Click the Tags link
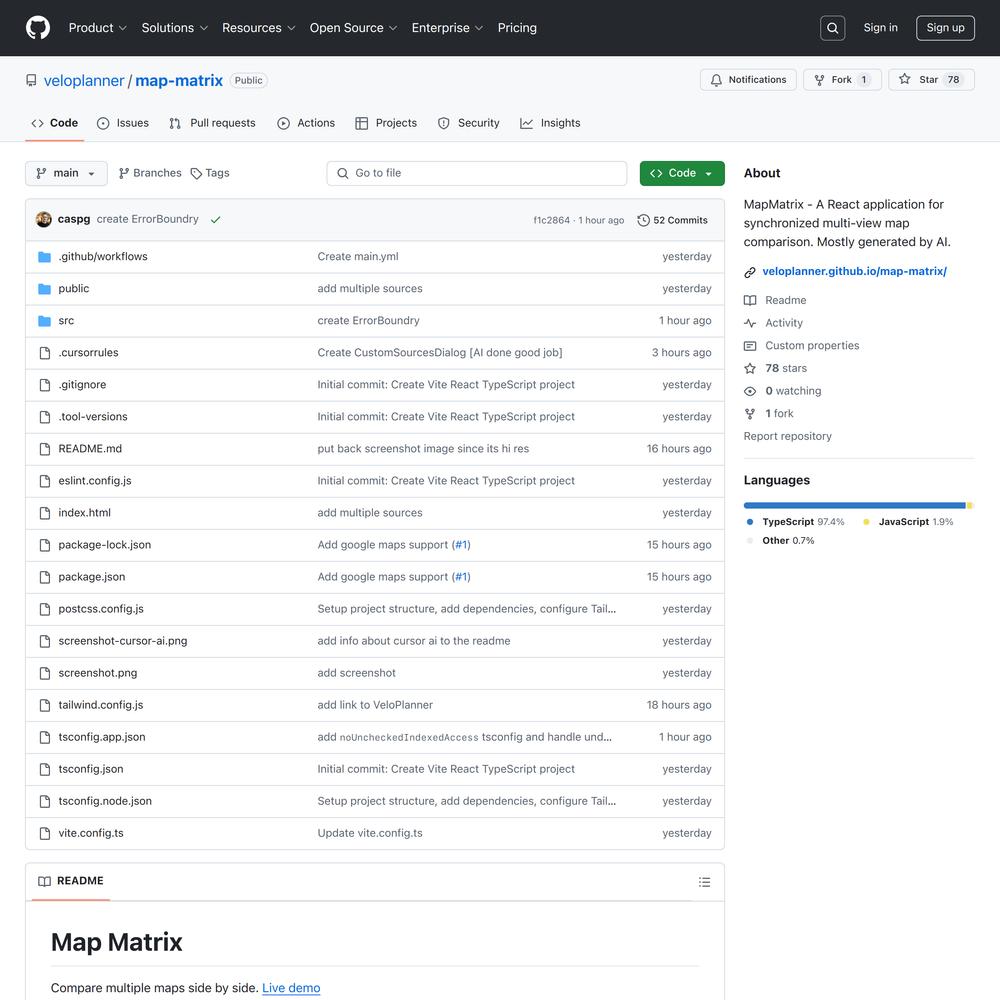Screen dimensions: 1000x1000 click(210, 173)
